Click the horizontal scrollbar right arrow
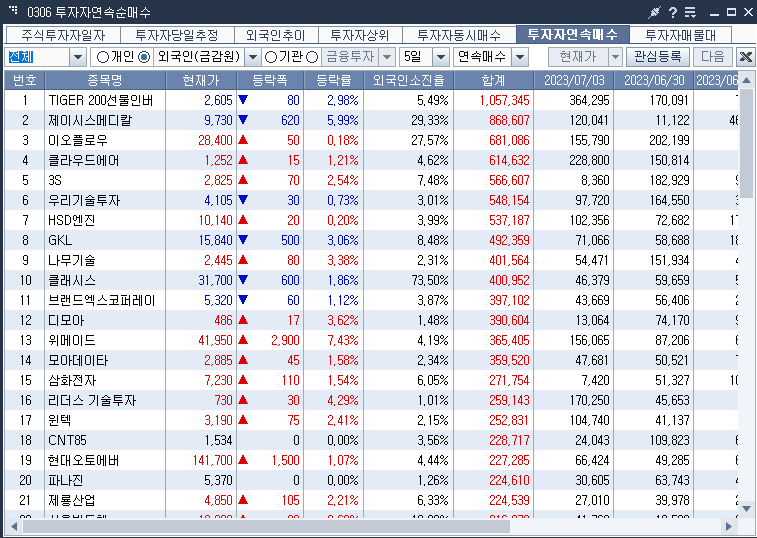The image size is (757, 538). (729, 526)
